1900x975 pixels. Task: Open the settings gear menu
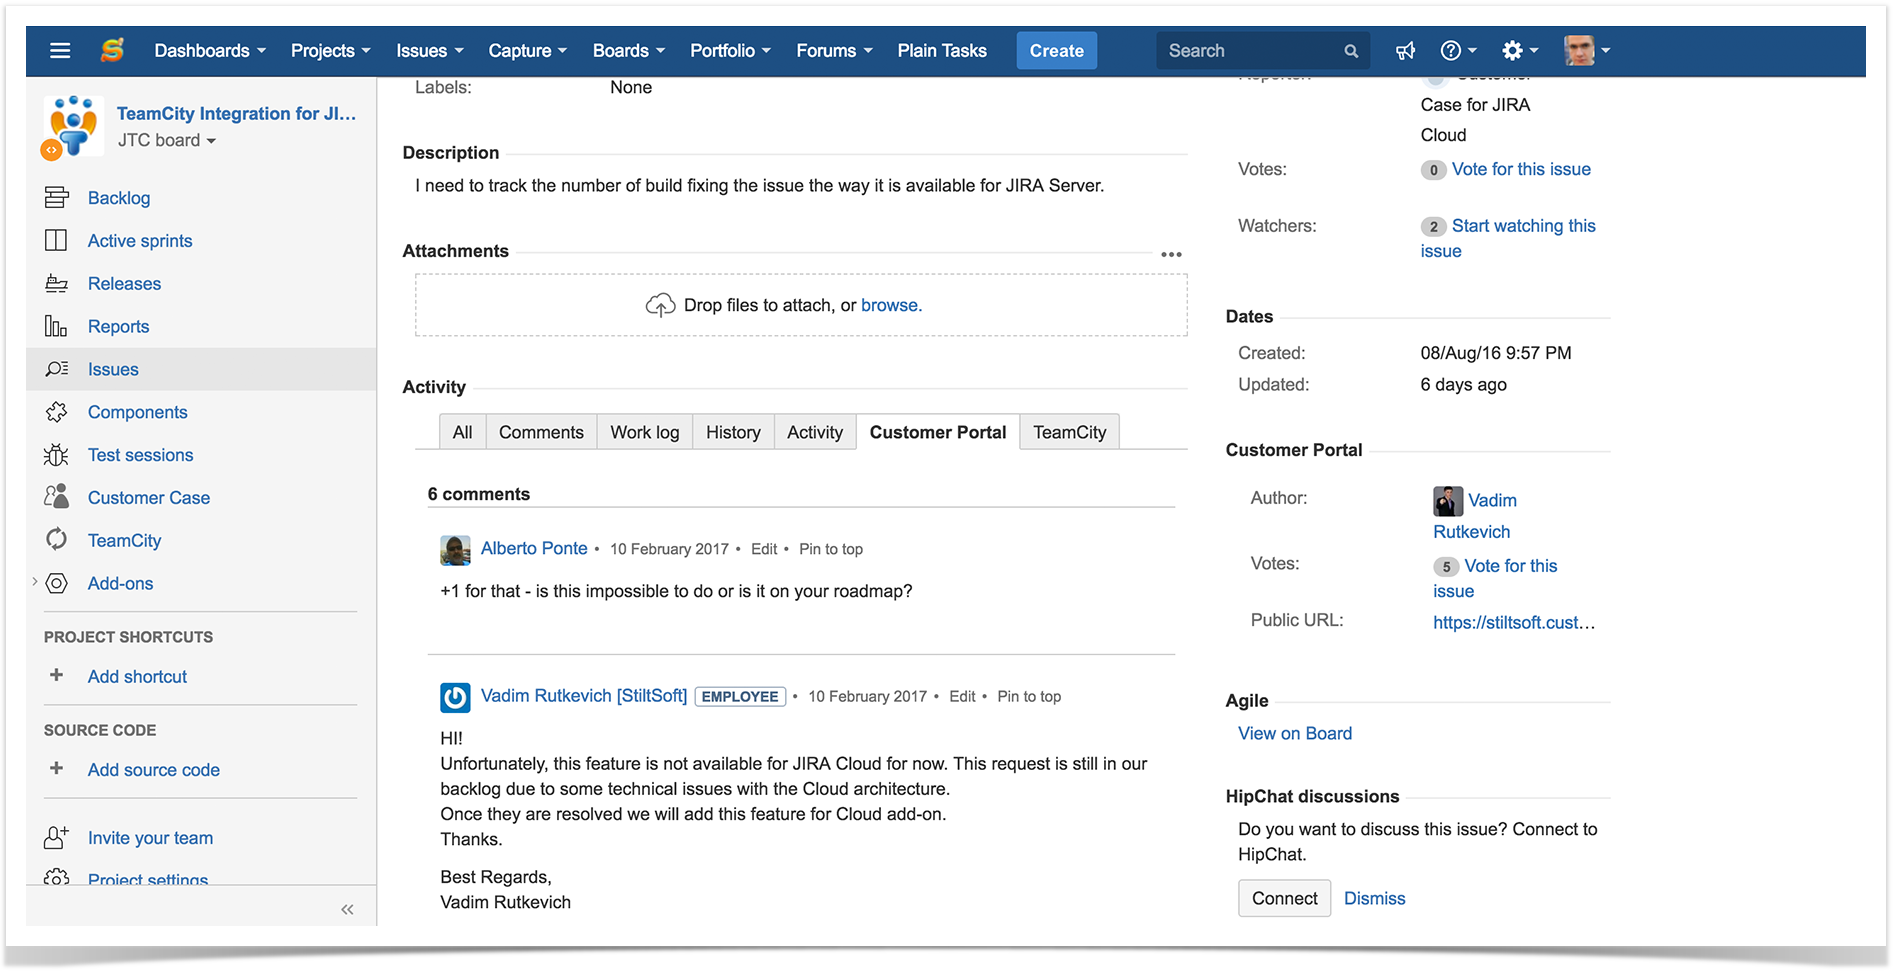[x=1520, y=51]
